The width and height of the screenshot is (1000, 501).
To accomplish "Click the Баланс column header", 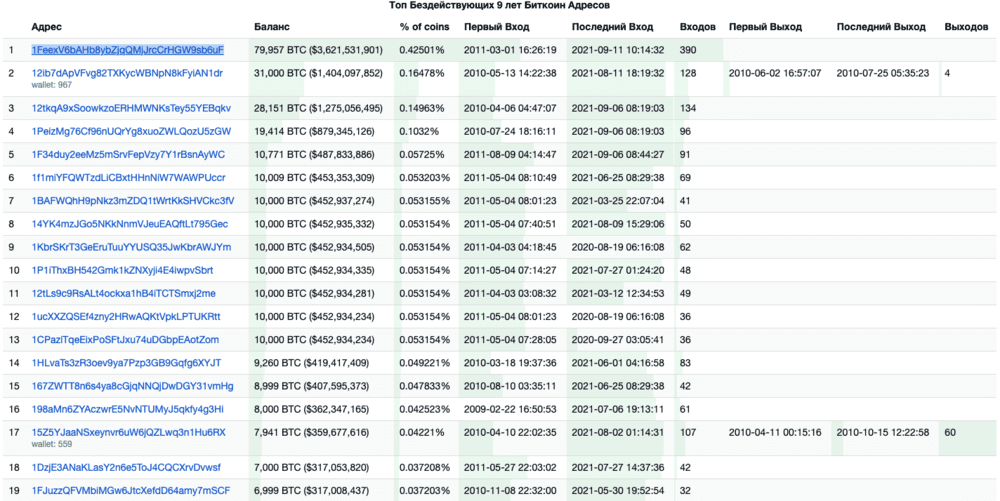I will 272,27.
